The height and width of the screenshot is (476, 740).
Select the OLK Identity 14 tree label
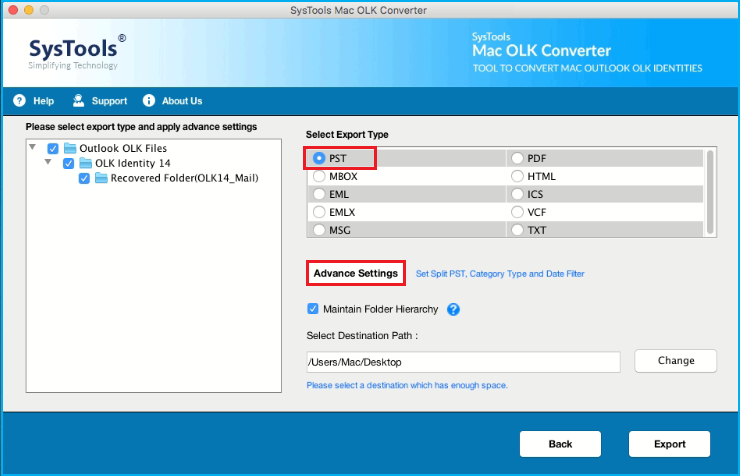(133, 163)
